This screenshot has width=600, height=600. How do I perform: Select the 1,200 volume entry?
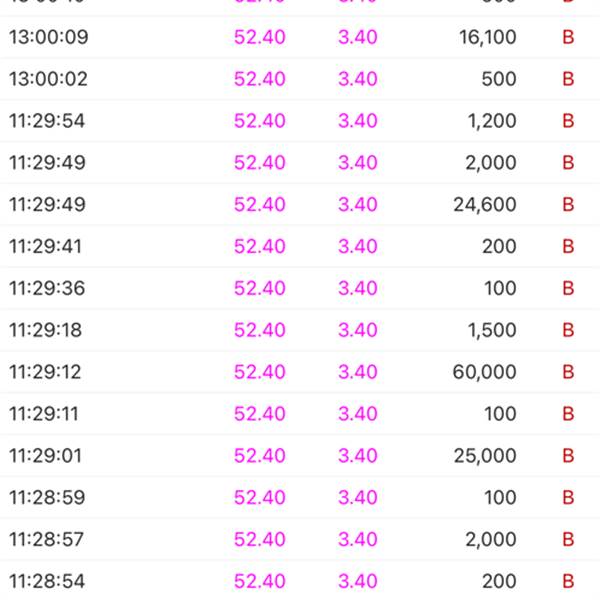pyautogui.click(x=491, y=121)
